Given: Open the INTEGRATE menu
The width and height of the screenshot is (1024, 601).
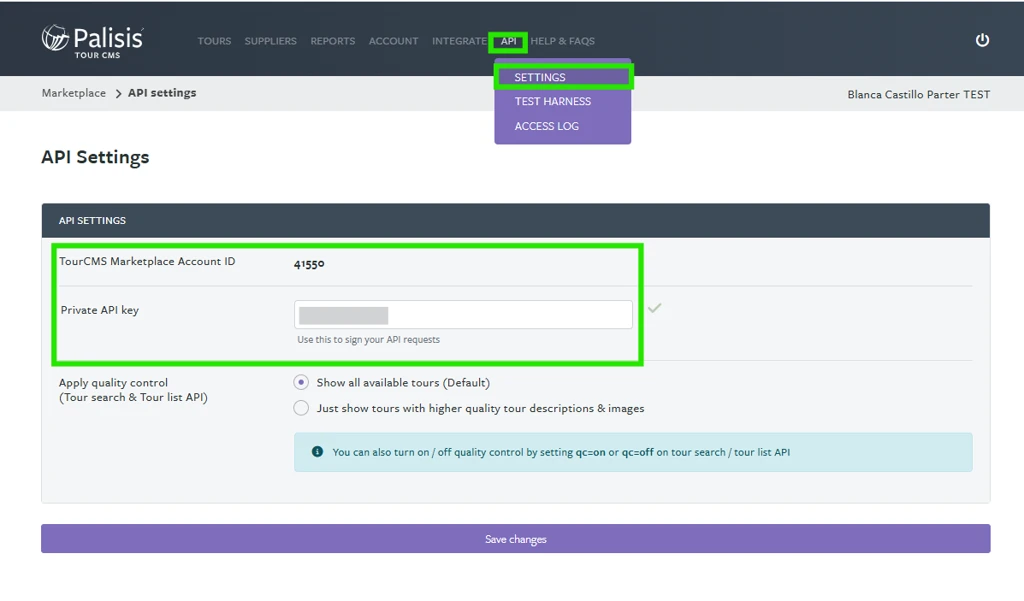Looking at the screenshot, I should click(459, 41).
